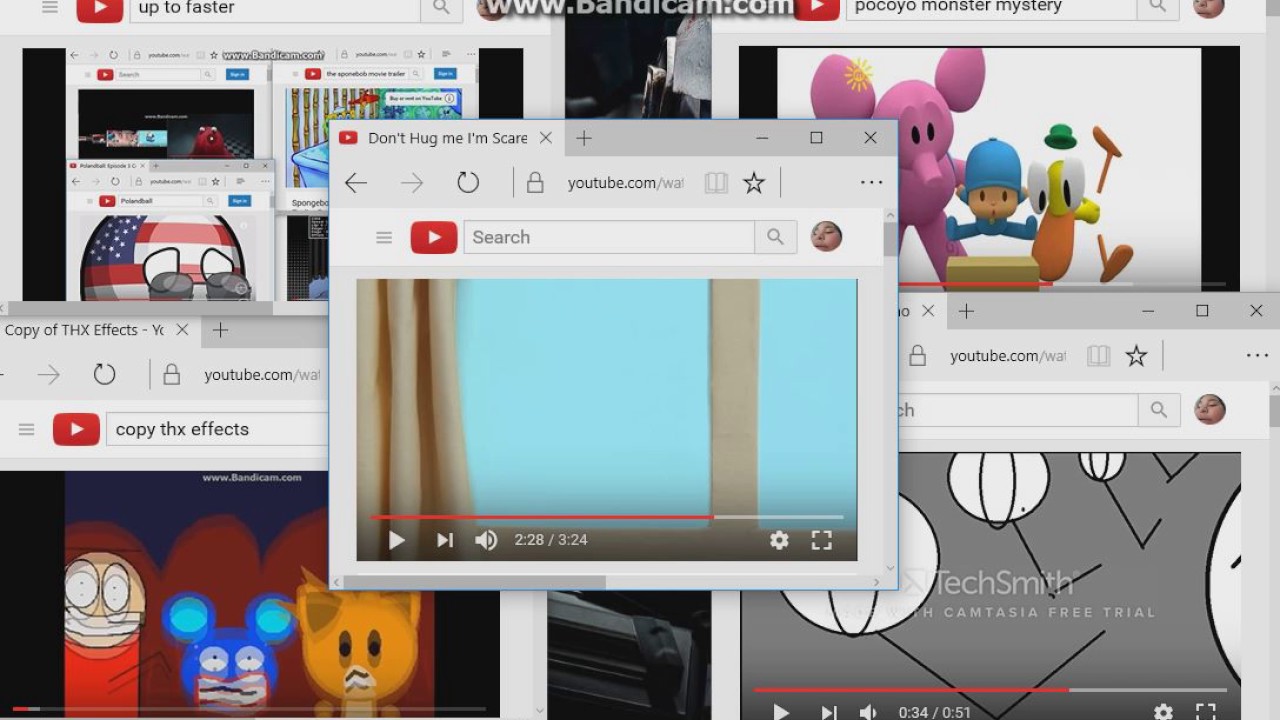Click Forward arrow in Don't Hug Me window
1280x720 pixels.
click(412, 182)
